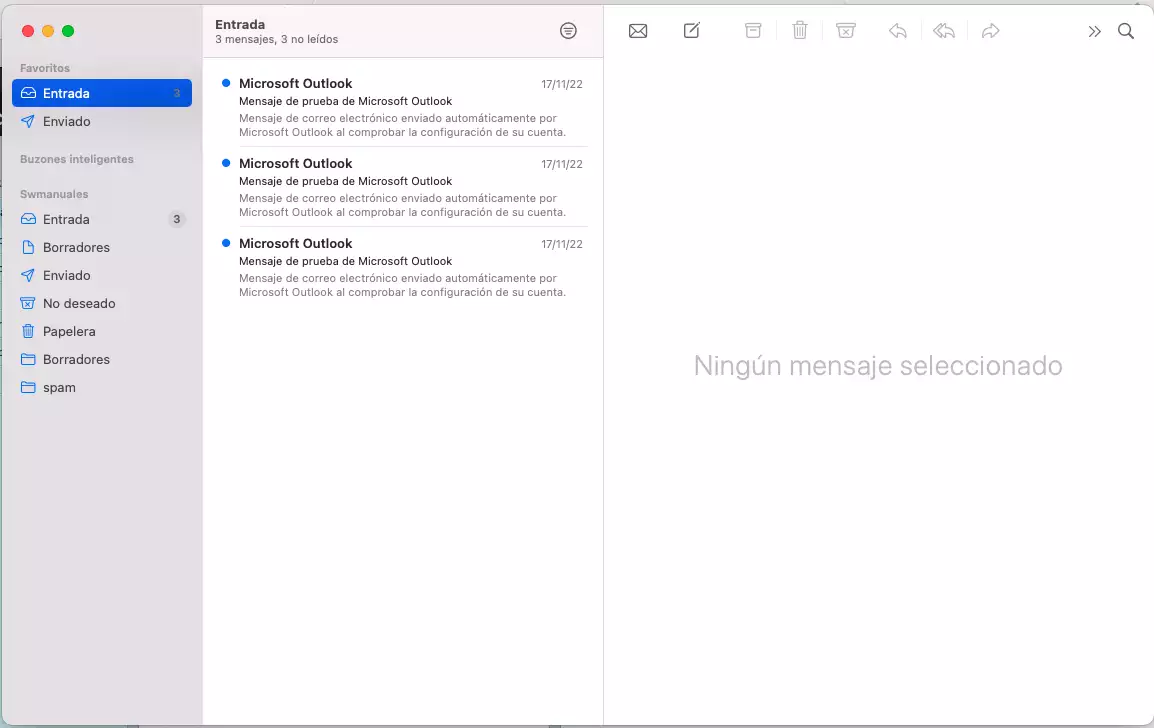Open the search magnifier icon
Screen dimensions: 1154x728
(1126, 31)
